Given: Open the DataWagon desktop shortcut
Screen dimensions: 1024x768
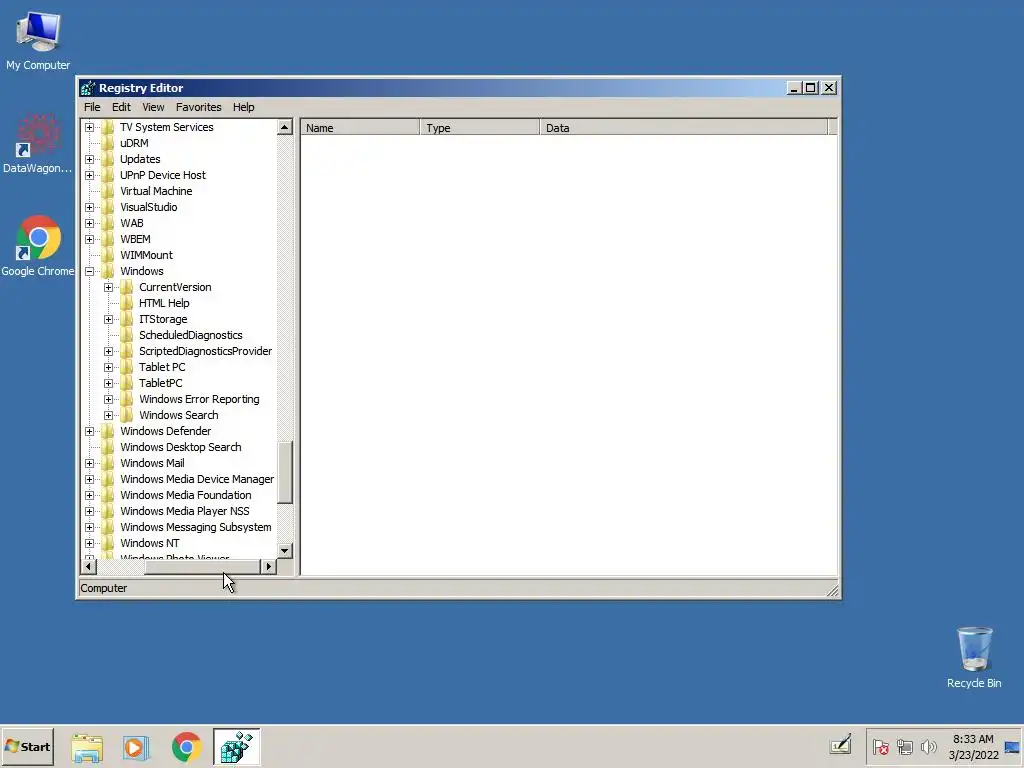Looking at the screenshot, I should 37,144.
